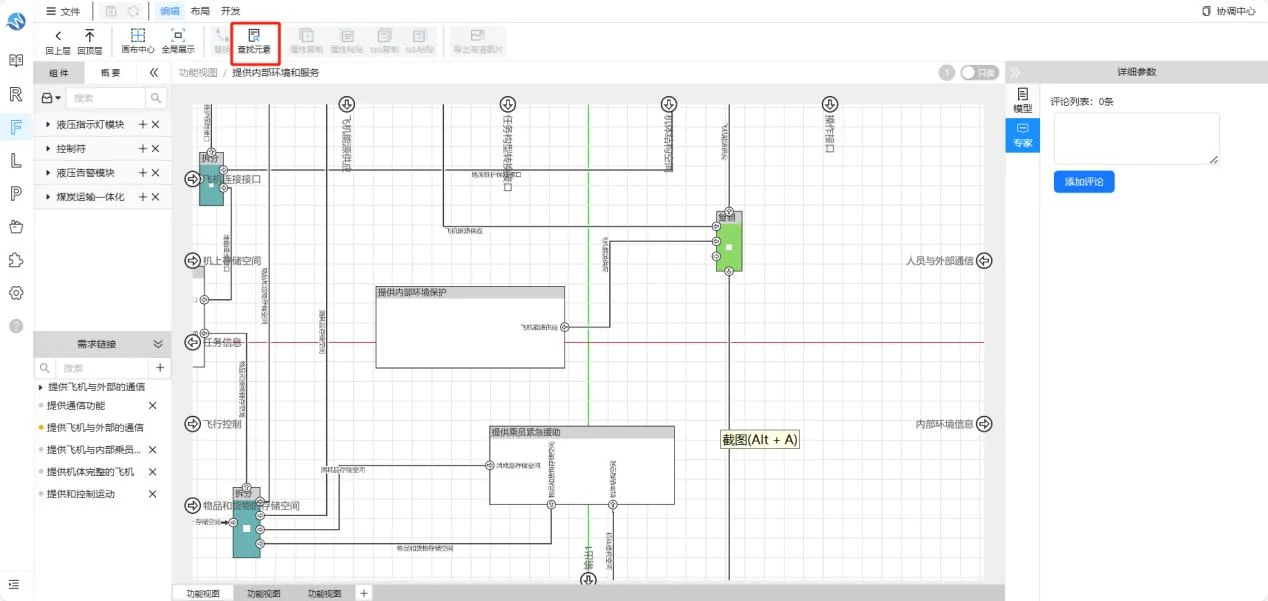Open the P module in the sidebar
The width and height of the screenshot is (1268, 601).
click(x=16, y=193)
